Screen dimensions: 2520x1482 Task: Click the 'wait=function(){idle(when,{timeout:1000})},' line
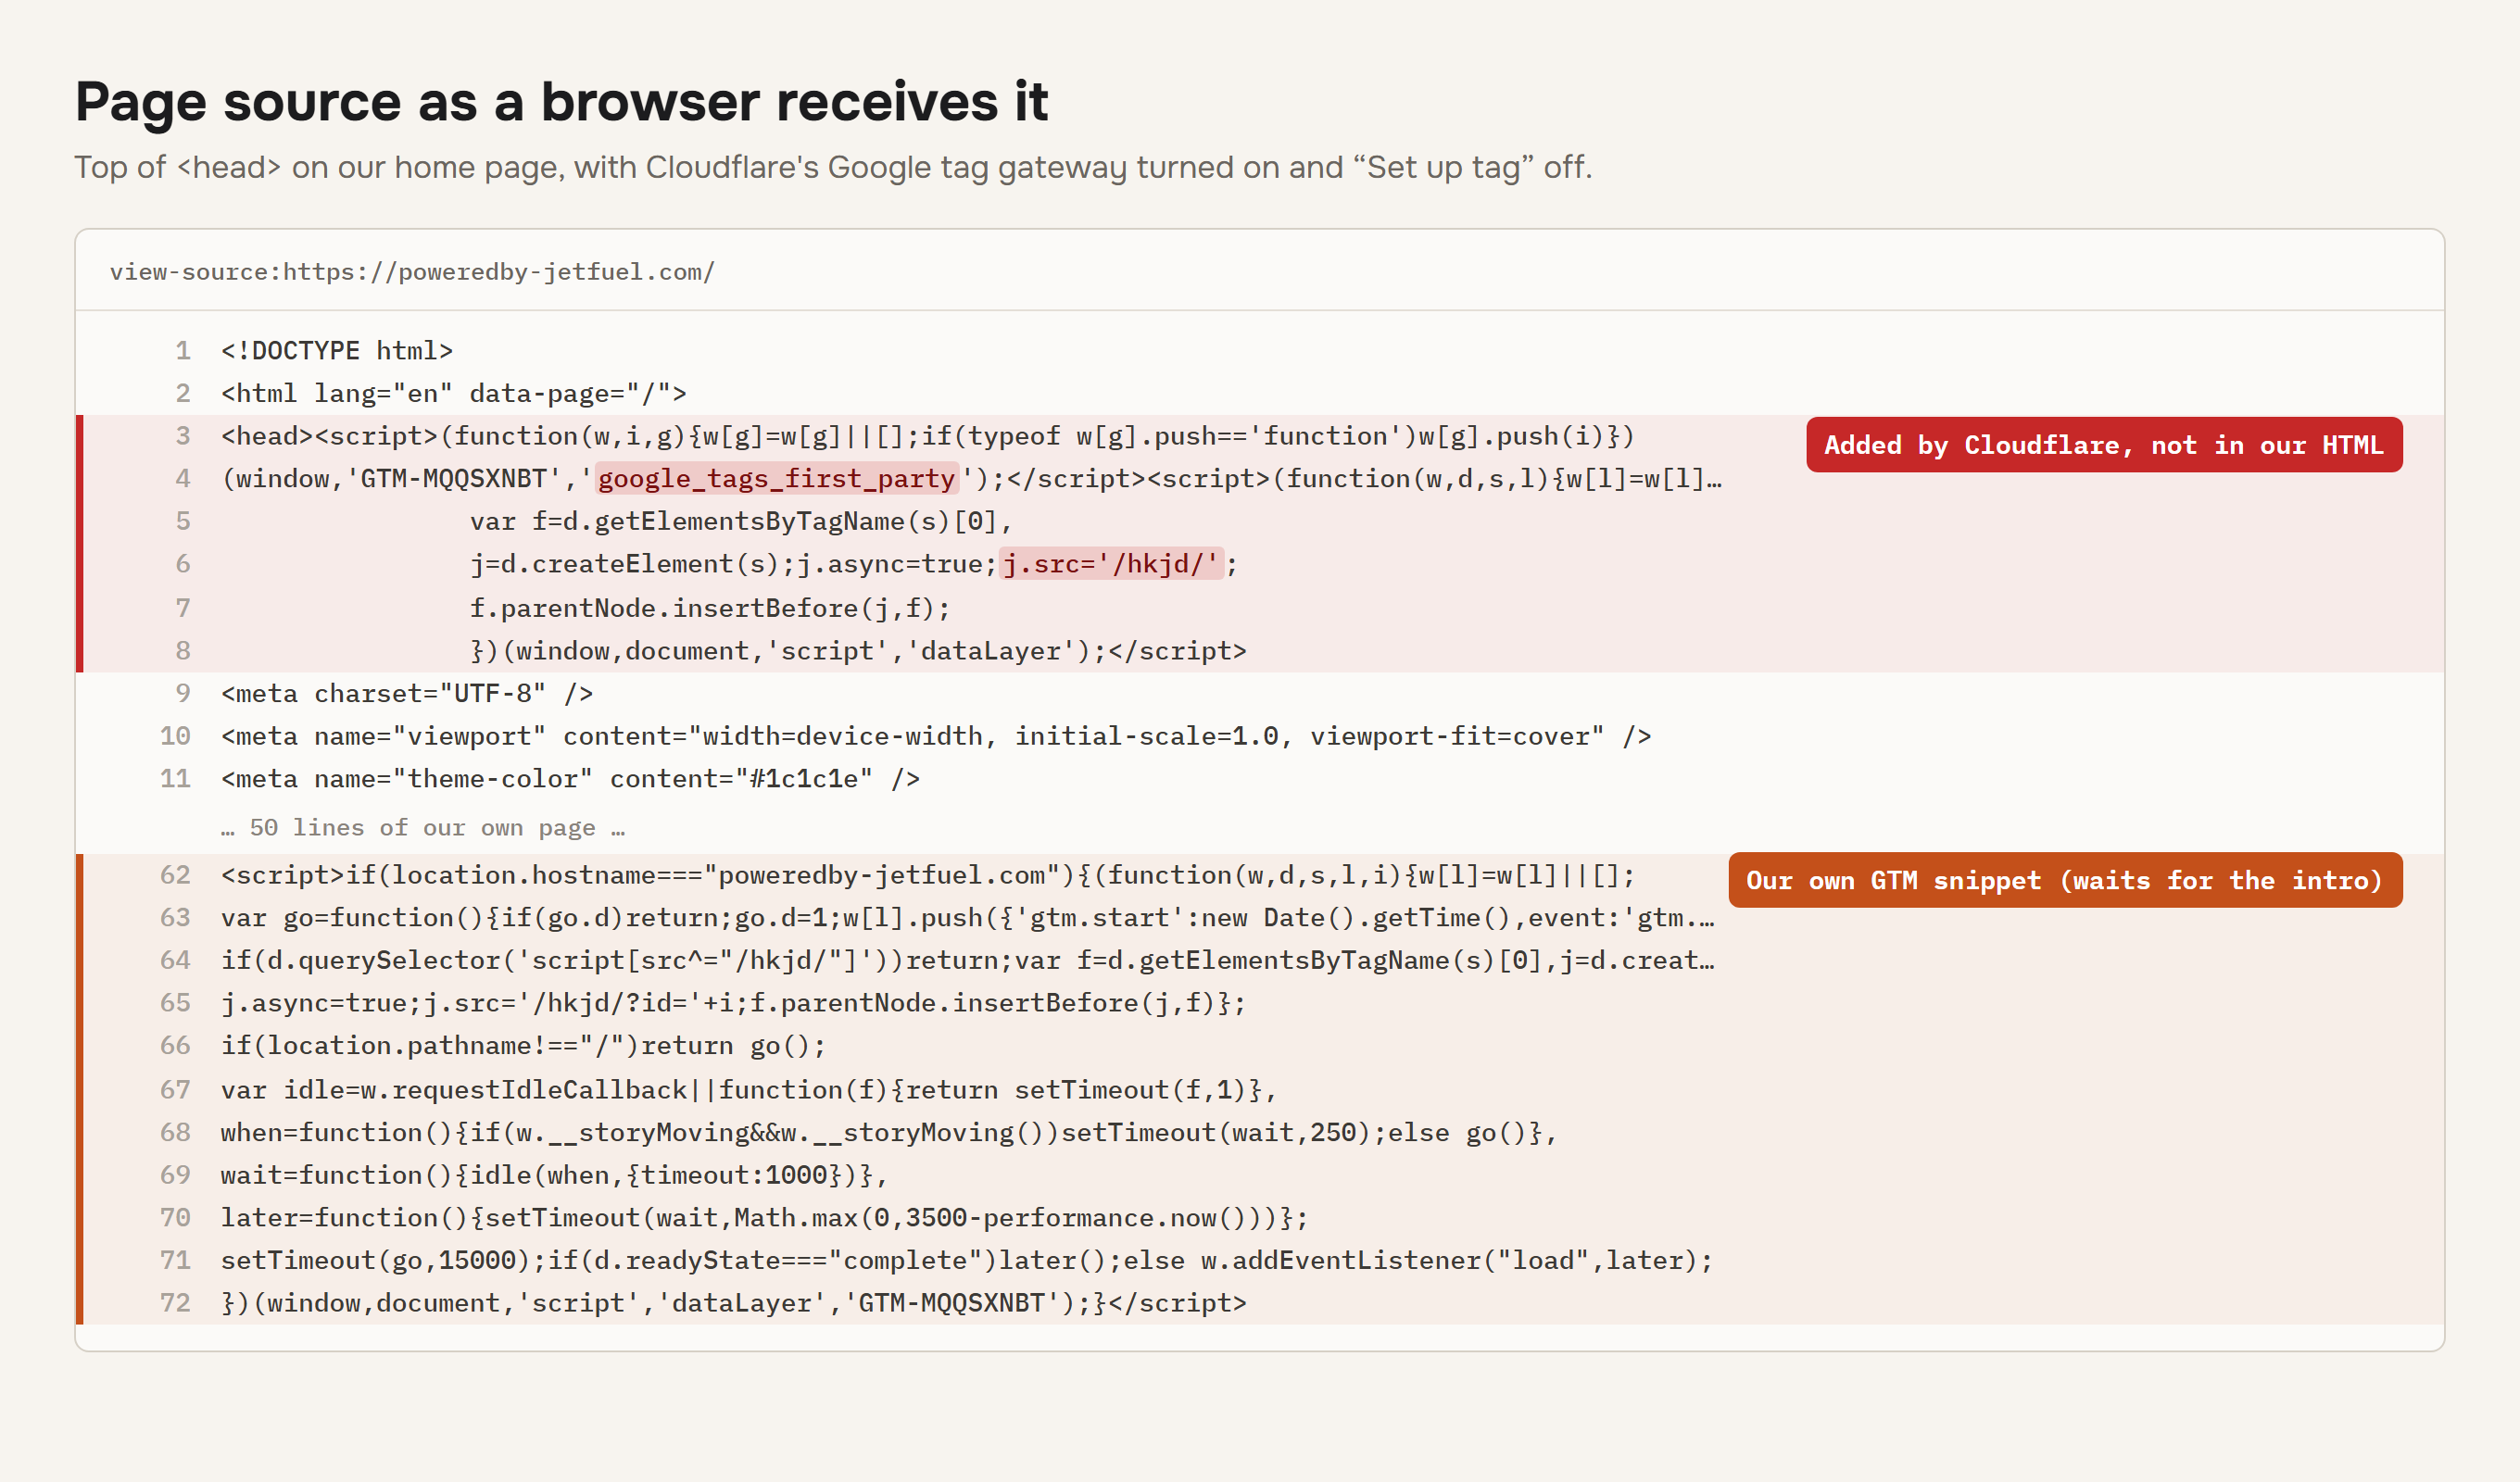pos(554,1175)
